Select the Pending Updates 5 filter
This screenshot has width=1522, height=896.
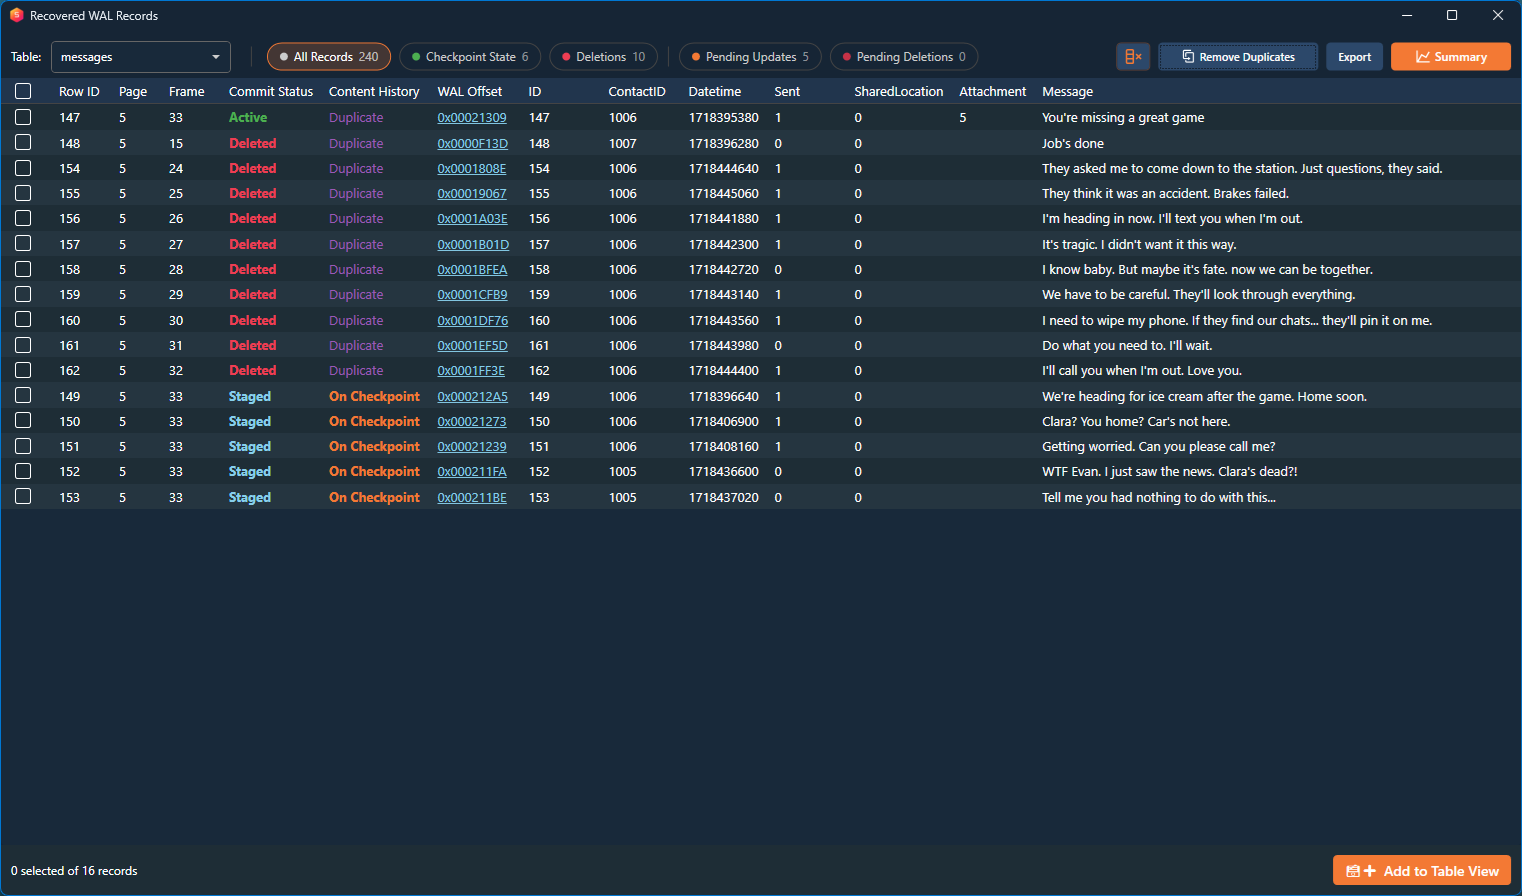point(750,57)
